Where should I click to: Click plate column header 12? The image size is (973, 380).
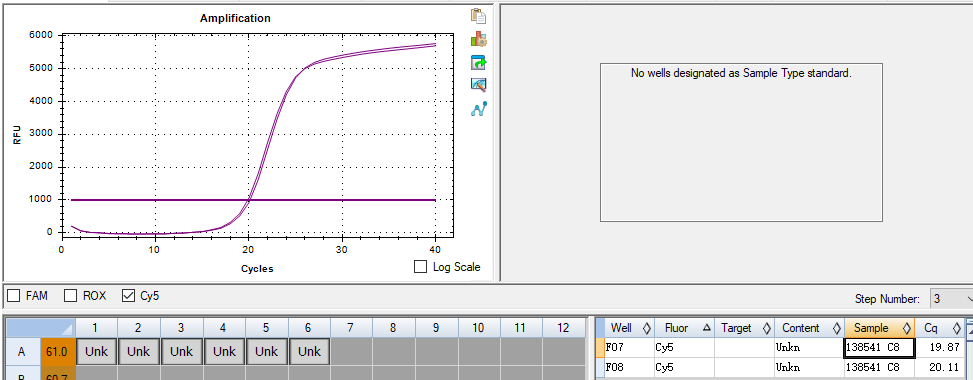563,327
